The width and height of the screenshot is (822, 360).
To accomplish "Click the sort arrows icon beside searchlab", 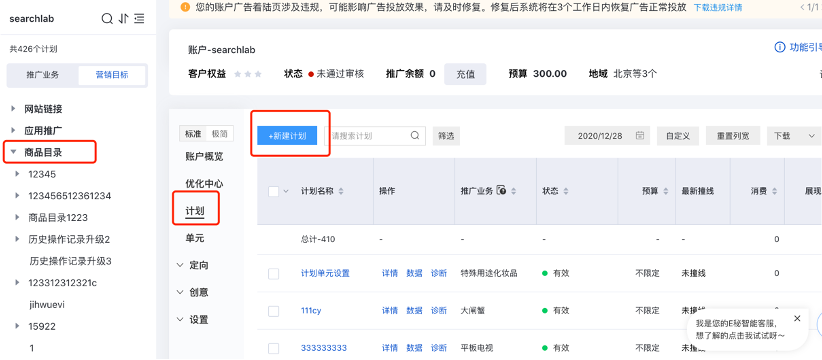I will 123,19.
